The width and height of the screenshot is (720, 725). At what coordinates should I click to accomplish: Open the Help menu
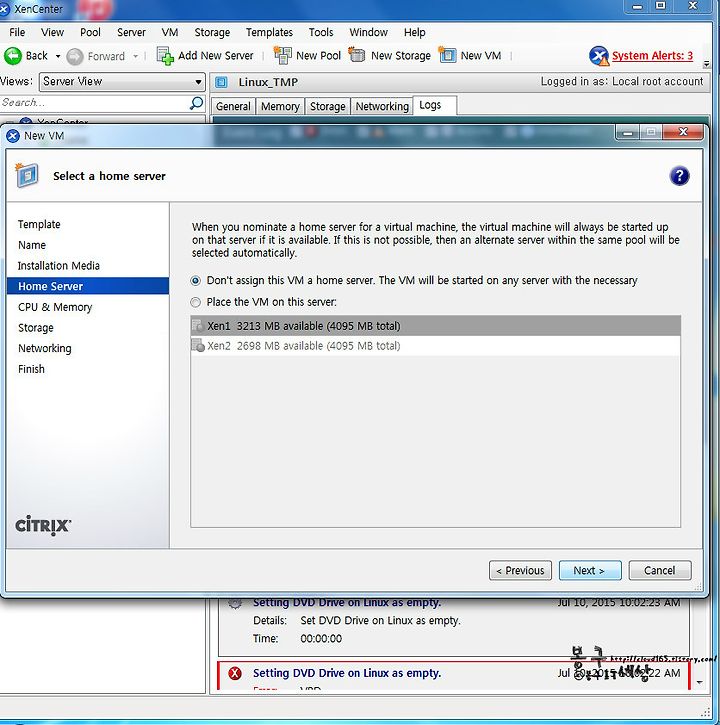(x=414, y=32)
